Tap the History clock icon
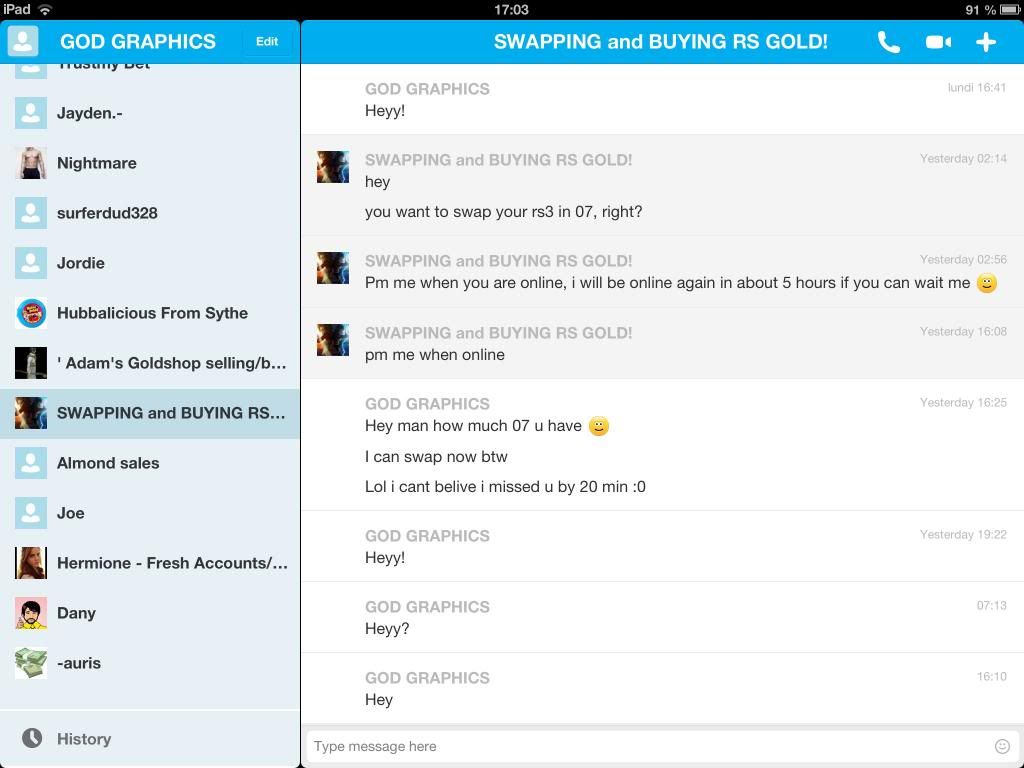Image resolution: width=1024 pixels, height=768 pixels. coord(32,738)
